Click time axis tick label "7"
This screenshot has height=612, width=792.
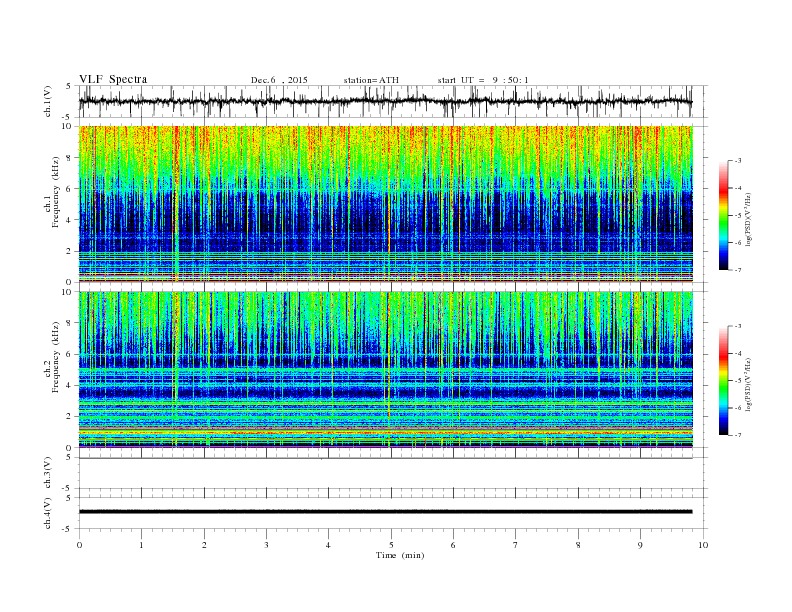click(516, 545)
